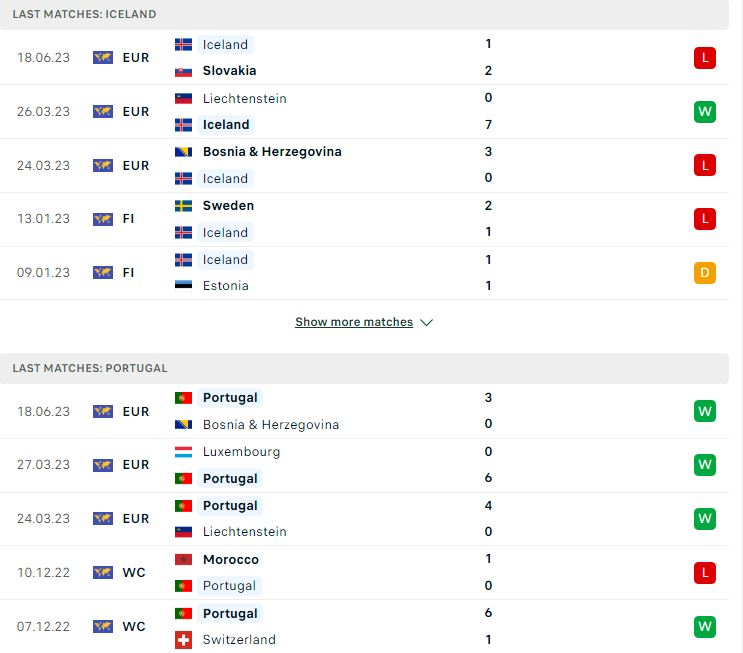Click chevron next to Show more matches
743x653 pixels.
tap(426, 323)
